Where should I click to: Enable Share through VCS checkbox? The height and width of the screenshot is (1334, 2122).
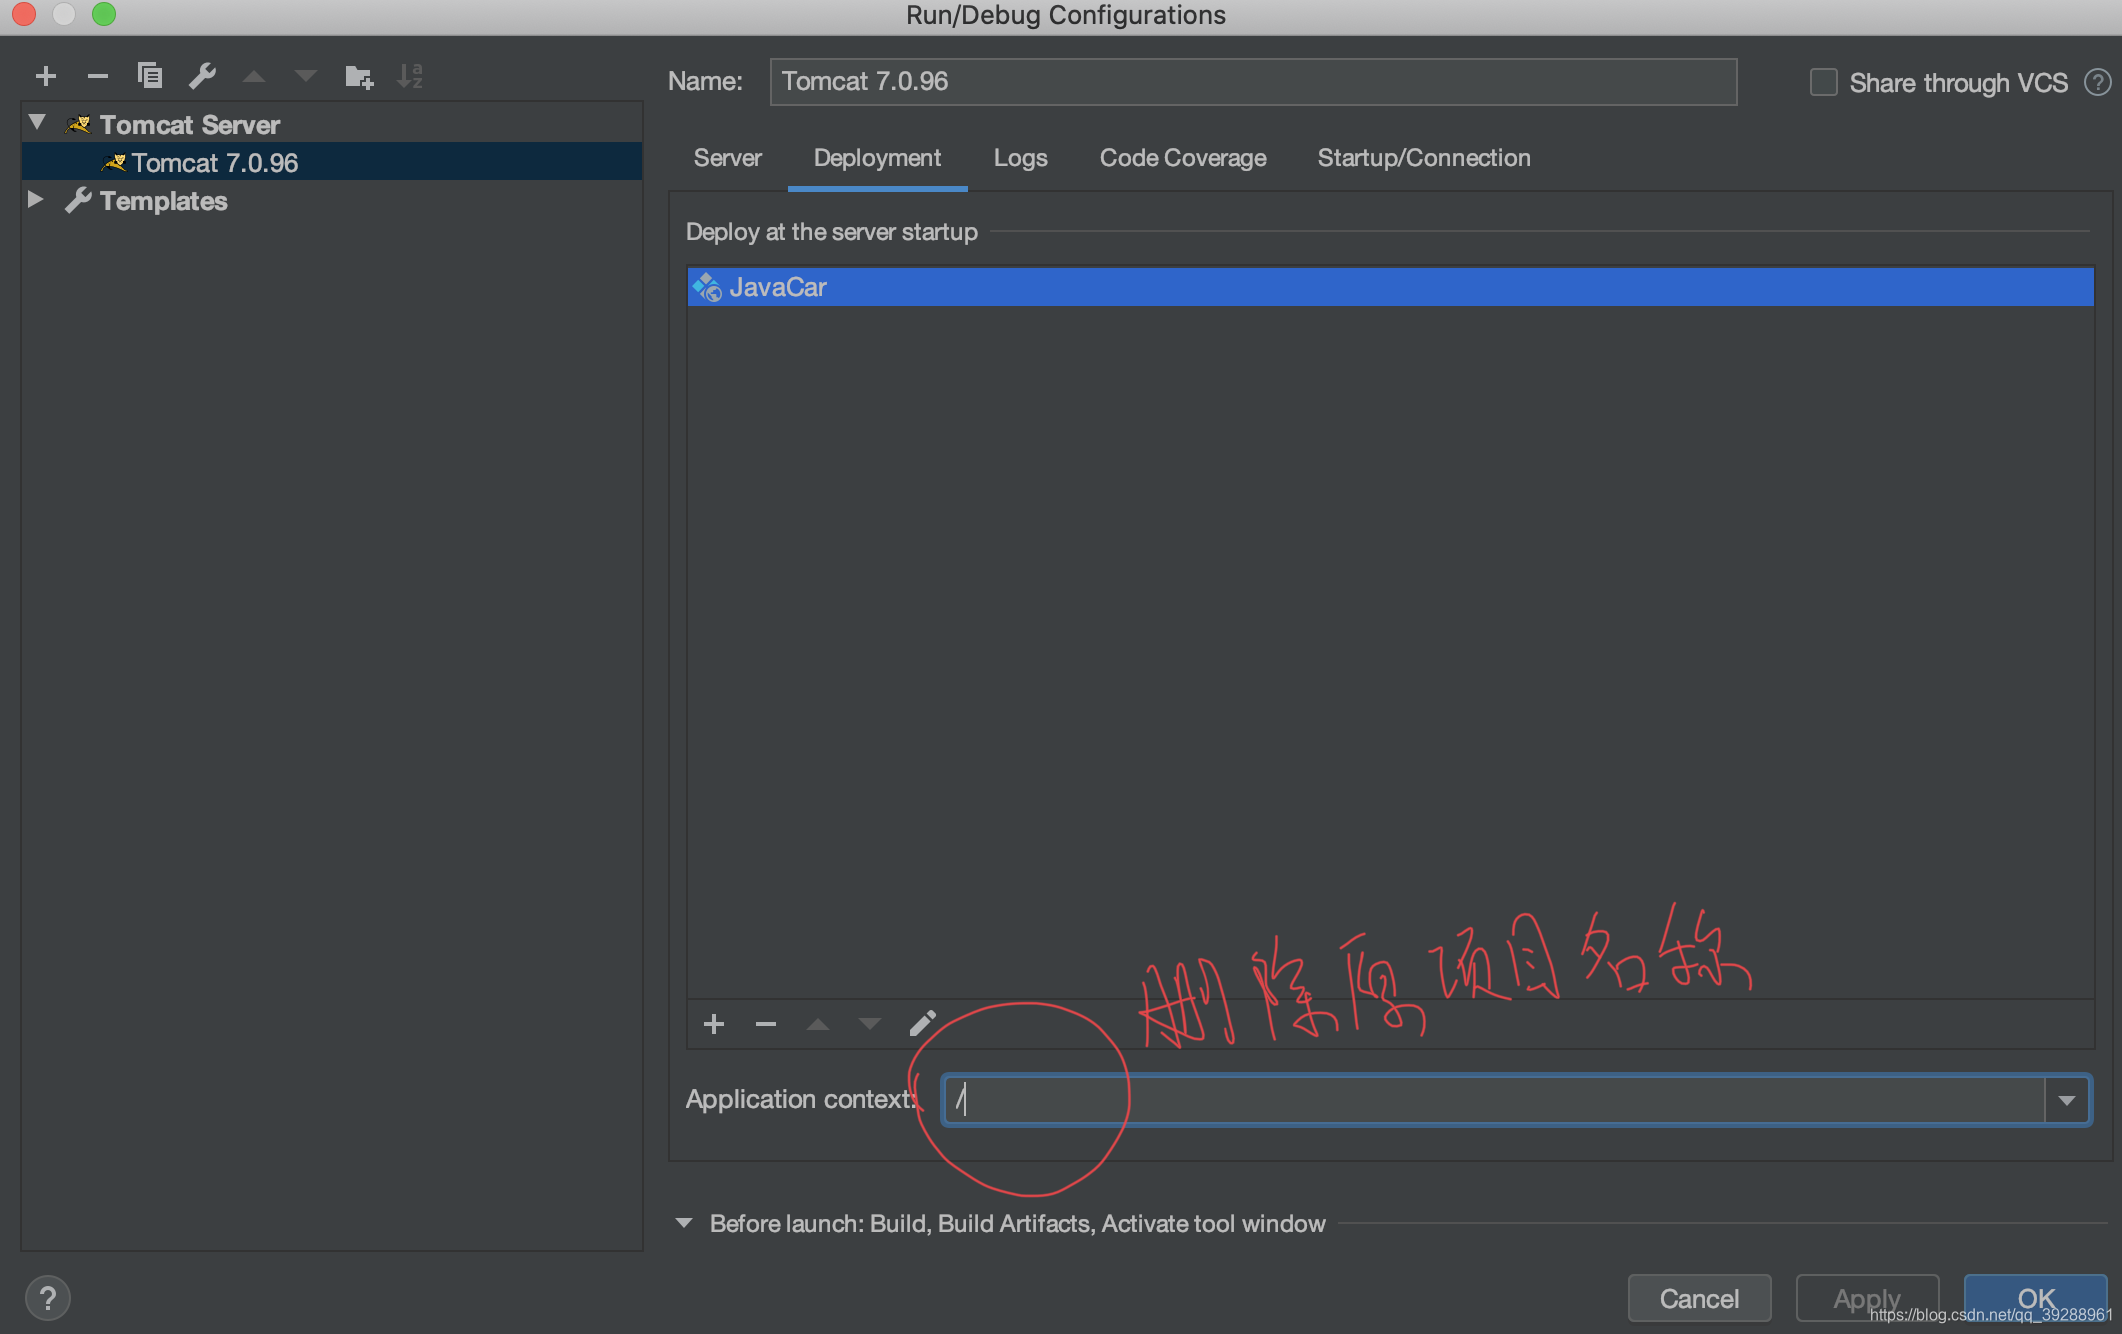click(1823, 82)
